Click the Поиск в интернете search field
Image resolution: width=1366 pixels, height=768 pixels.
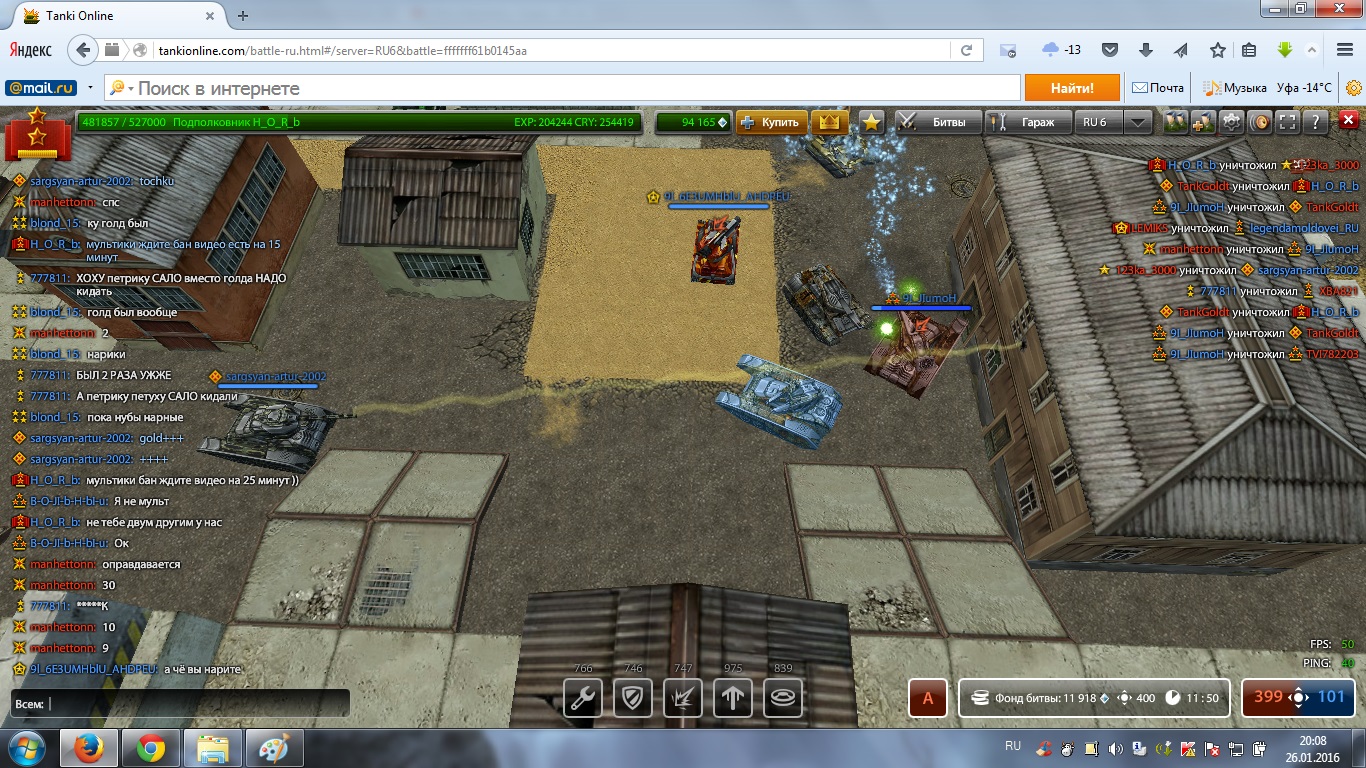(577, 88)
